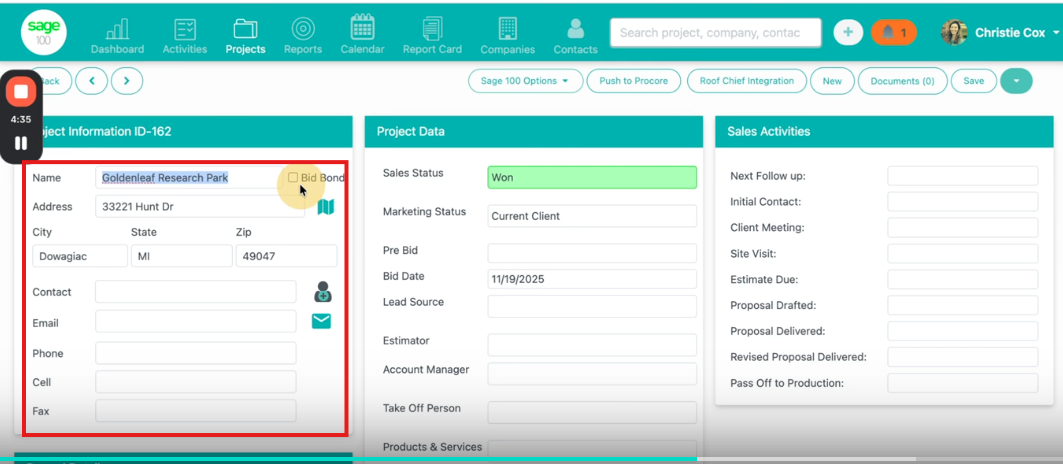Click Push to Procore button

click(x=633, y=81)
